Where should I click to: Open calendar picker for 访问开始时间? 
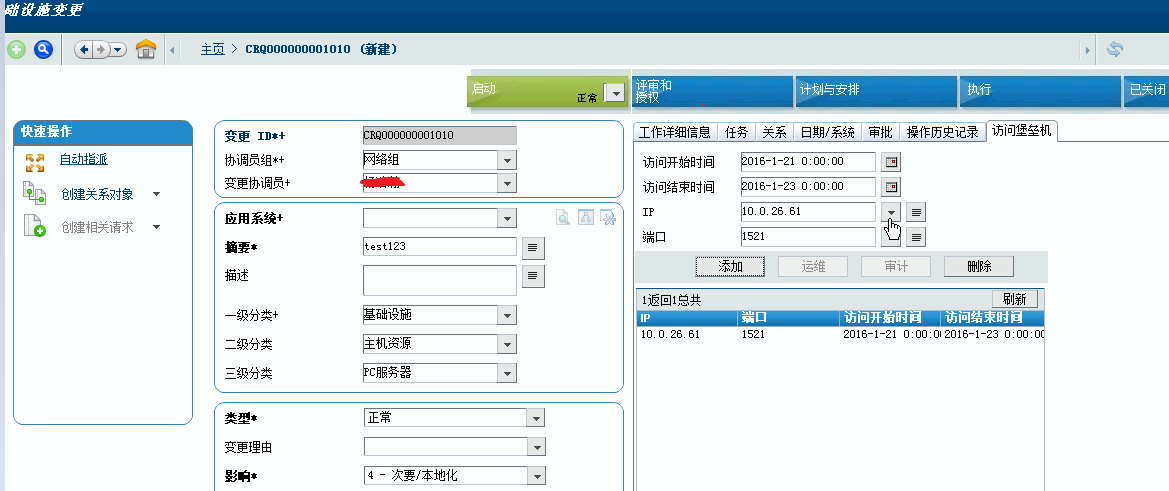coord(889,162)
